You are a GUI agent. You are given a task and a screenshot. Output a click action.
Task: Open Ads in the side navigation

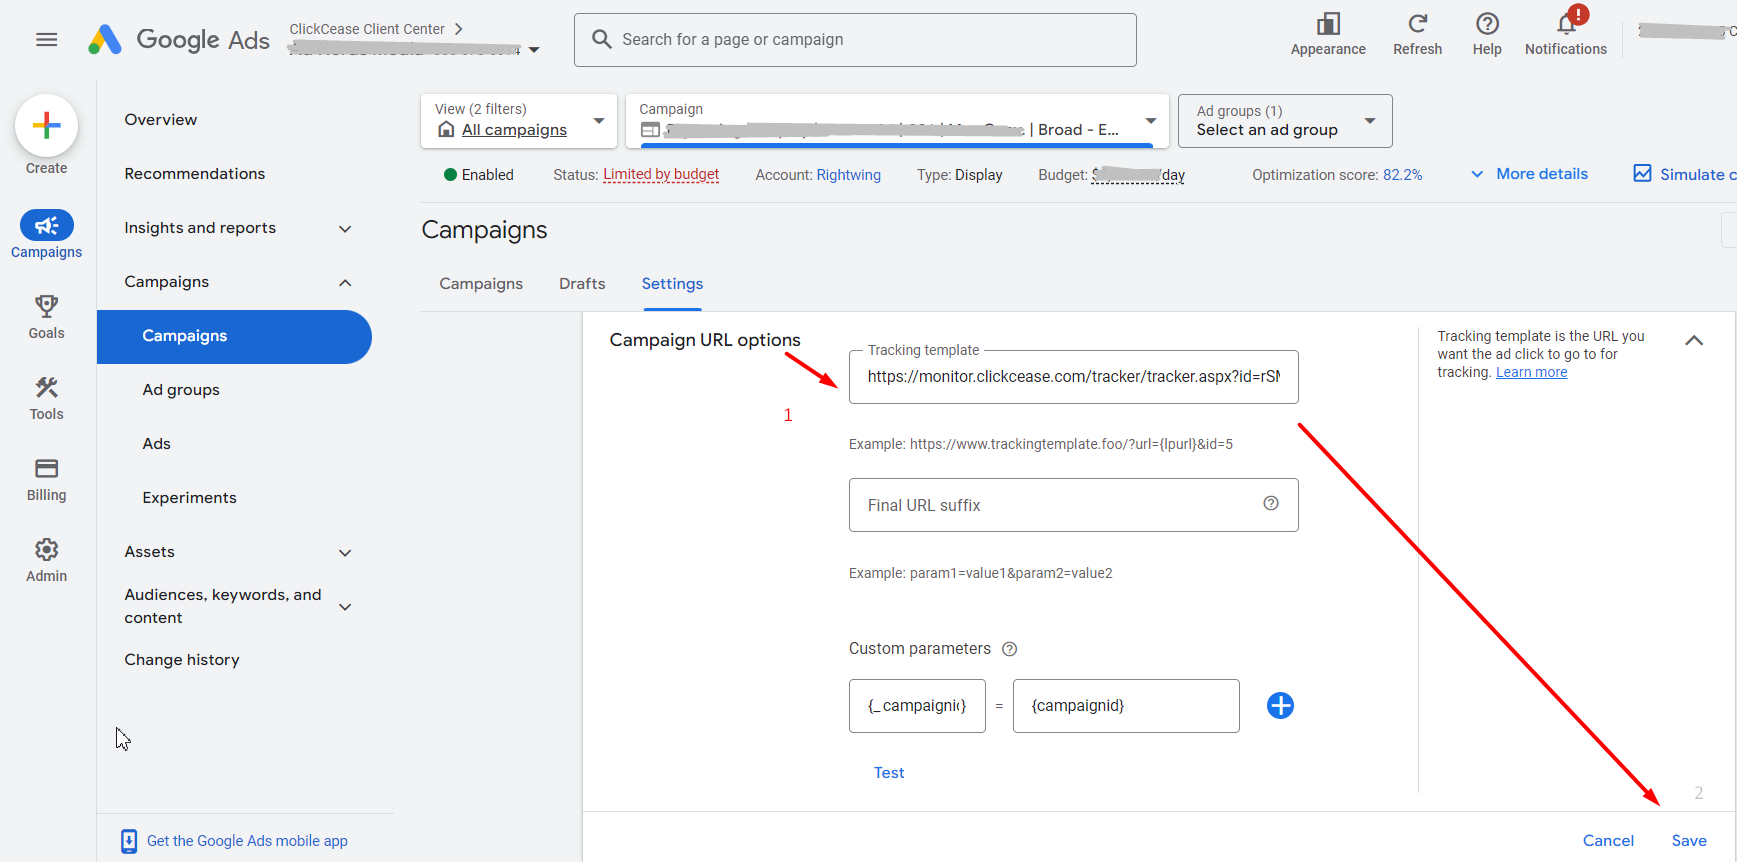pos(156,444)
